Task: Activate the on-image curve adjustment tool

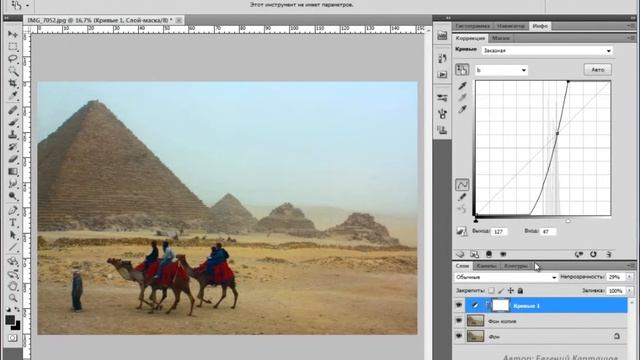Action: (462, 70)
